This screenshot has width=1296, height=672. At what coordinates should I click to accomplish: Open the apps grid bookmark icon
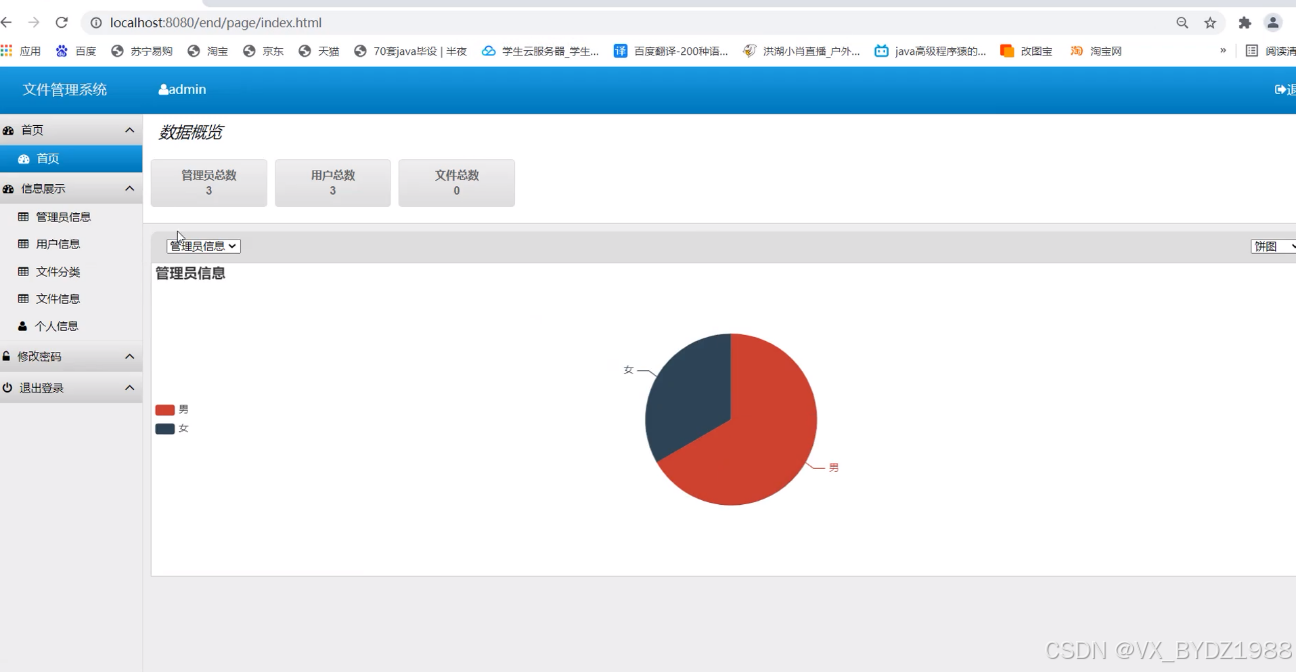7,50
